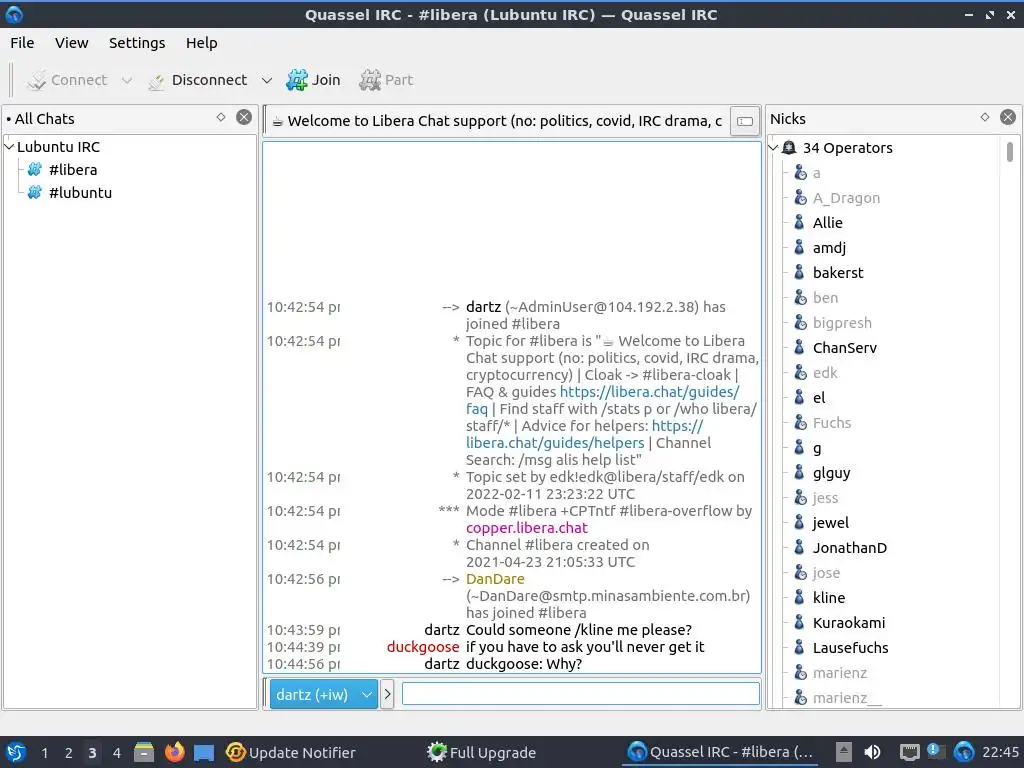Click the user icon beside ben
The width and height of the screenshot is (1024, 768).
(799, 298)
